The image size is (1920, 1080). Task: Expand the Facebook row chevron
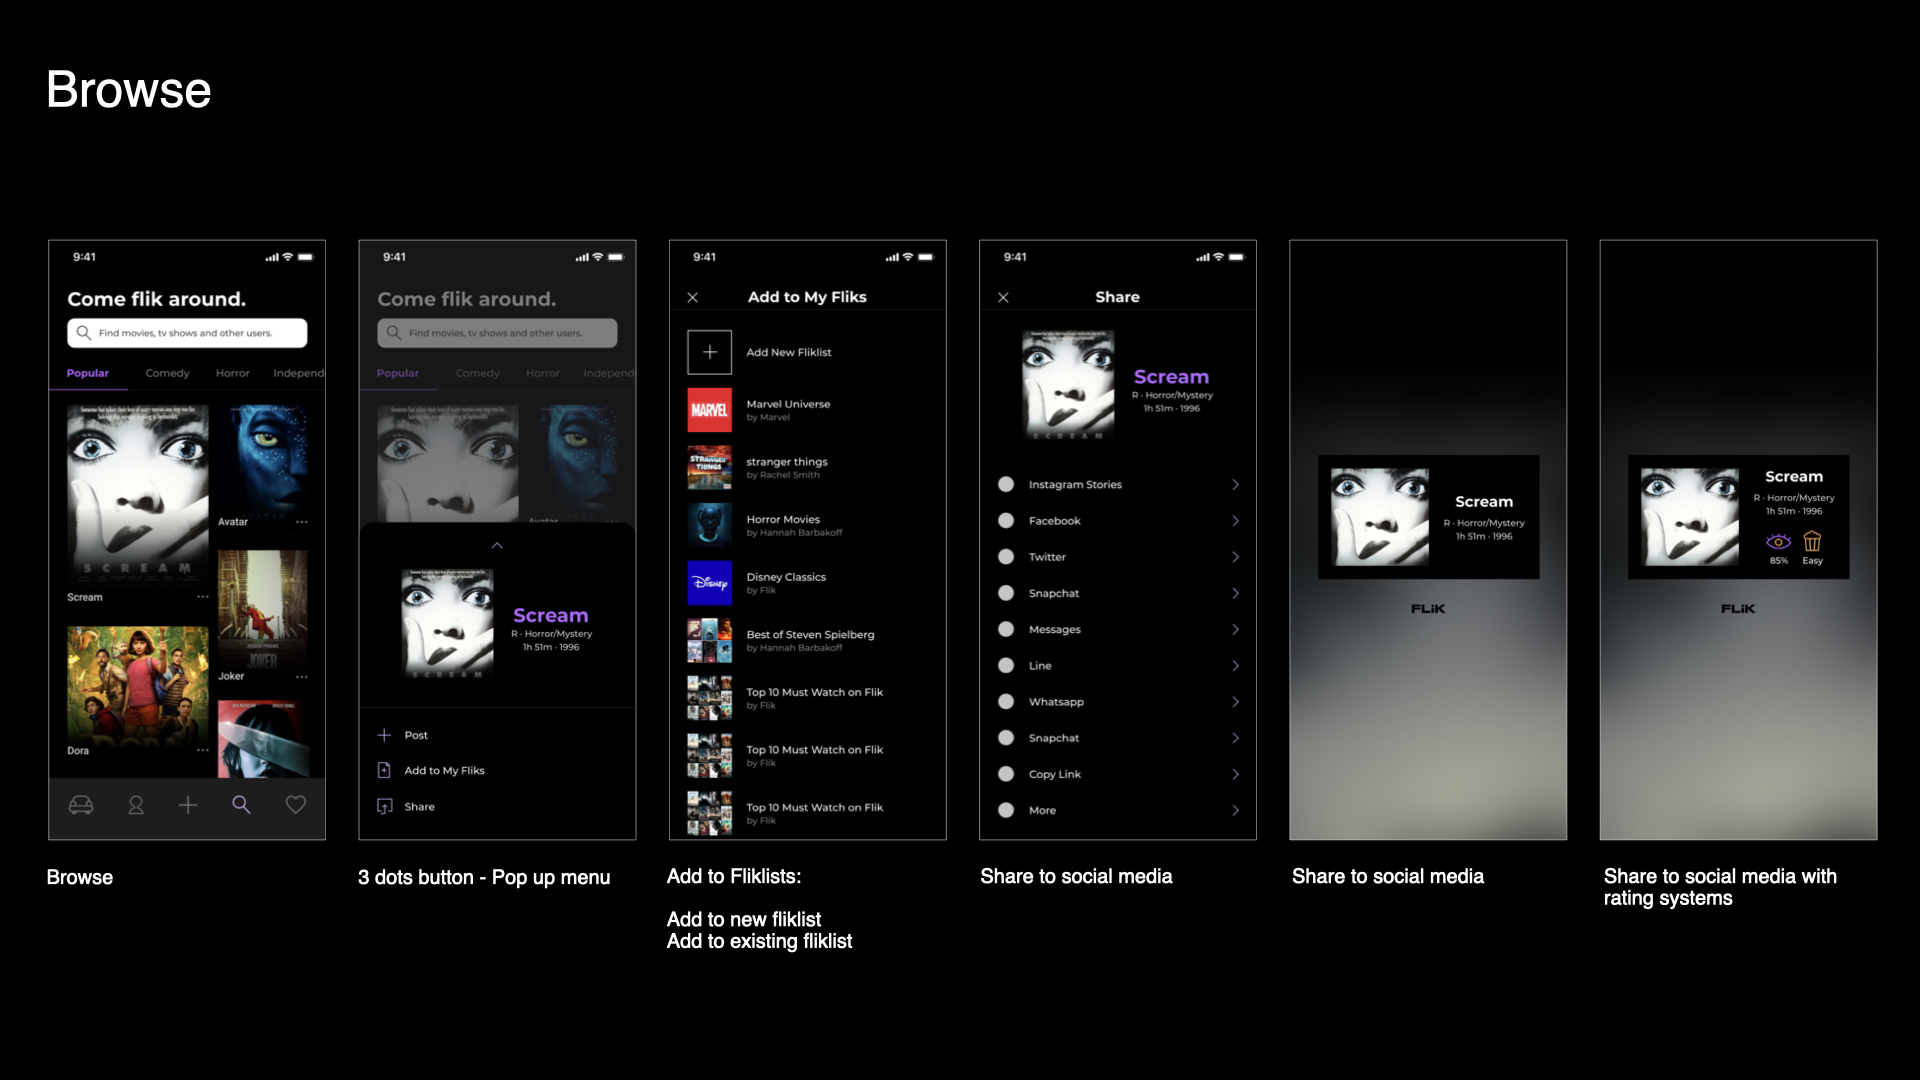pos(1236,521)
